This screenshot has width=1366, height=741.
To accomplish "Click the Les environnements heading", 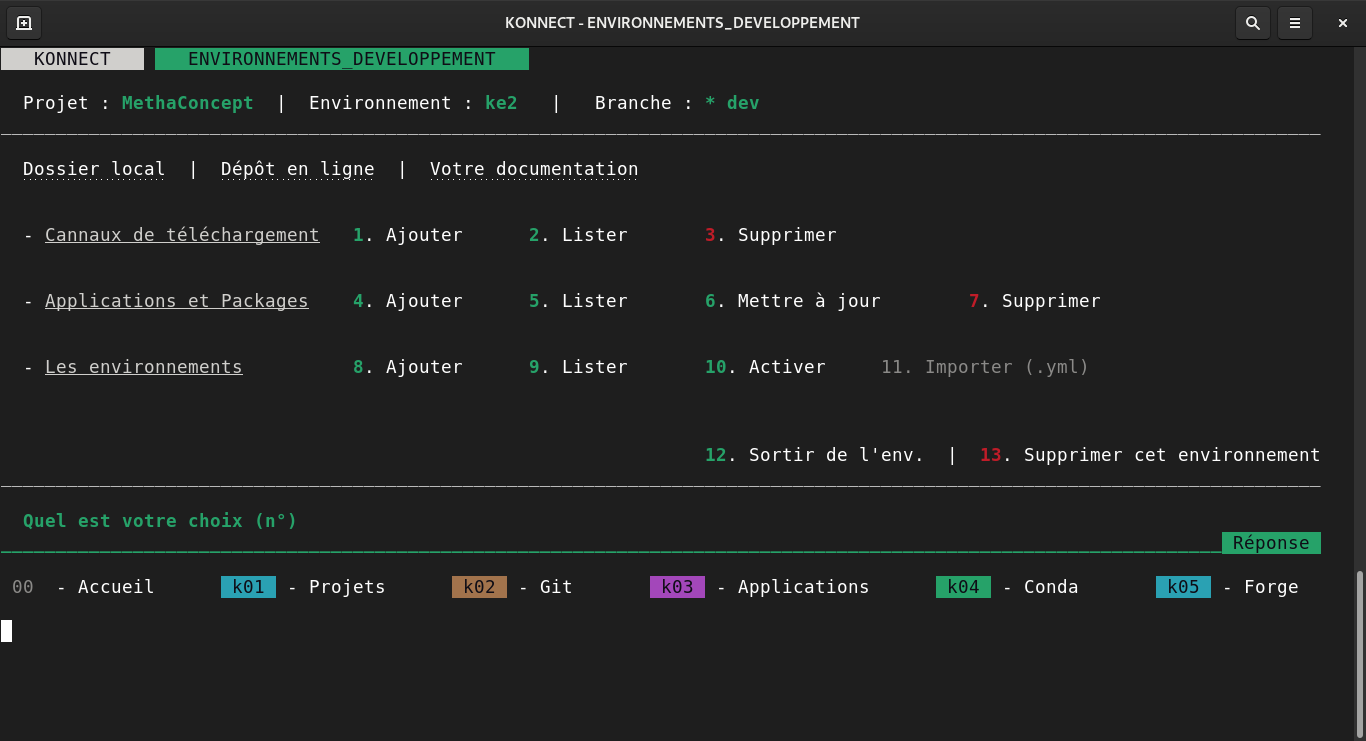I will 143,367.
